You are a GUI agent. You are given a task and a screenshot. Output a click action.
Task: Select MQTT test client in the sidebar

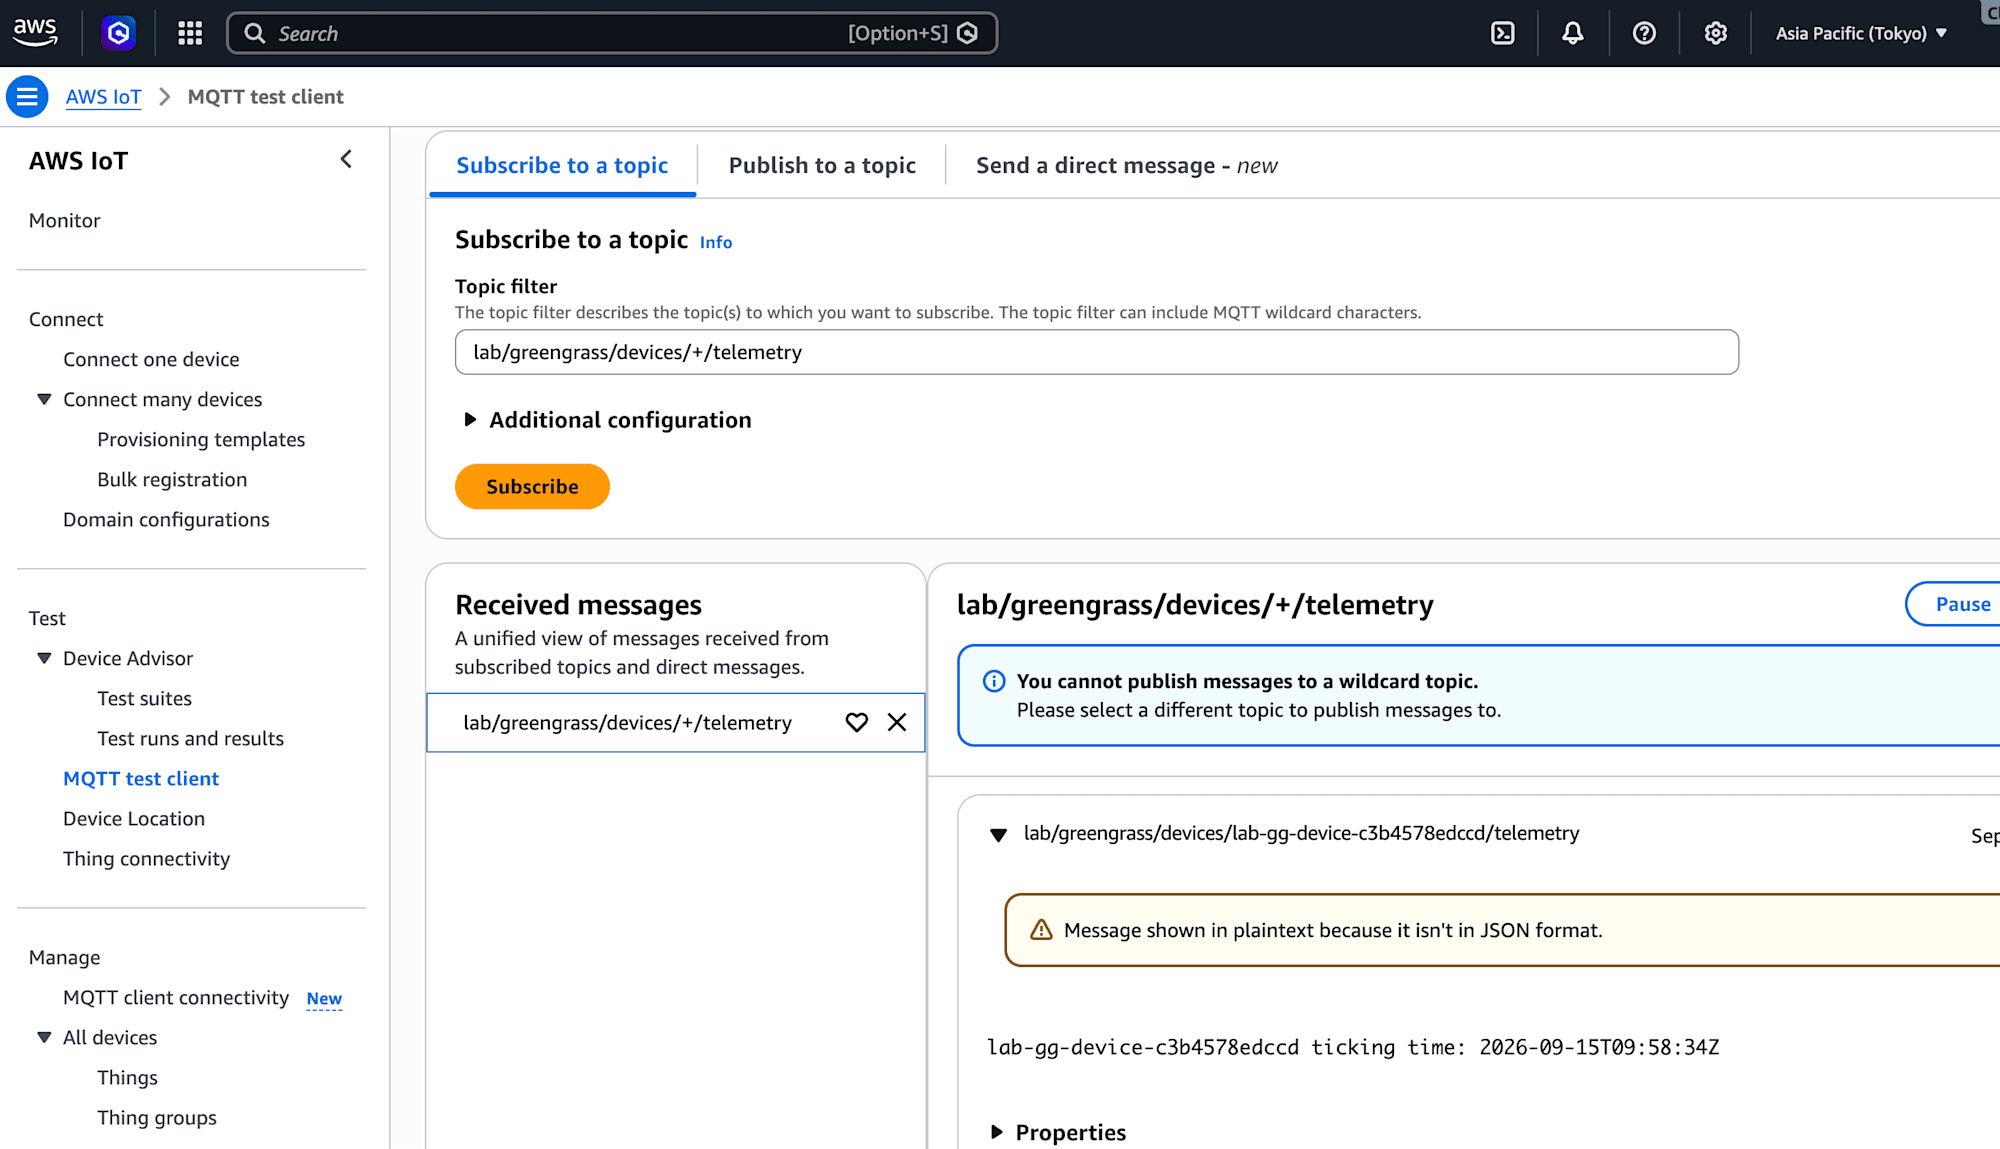pyautogui.click(x=141, y=778)
